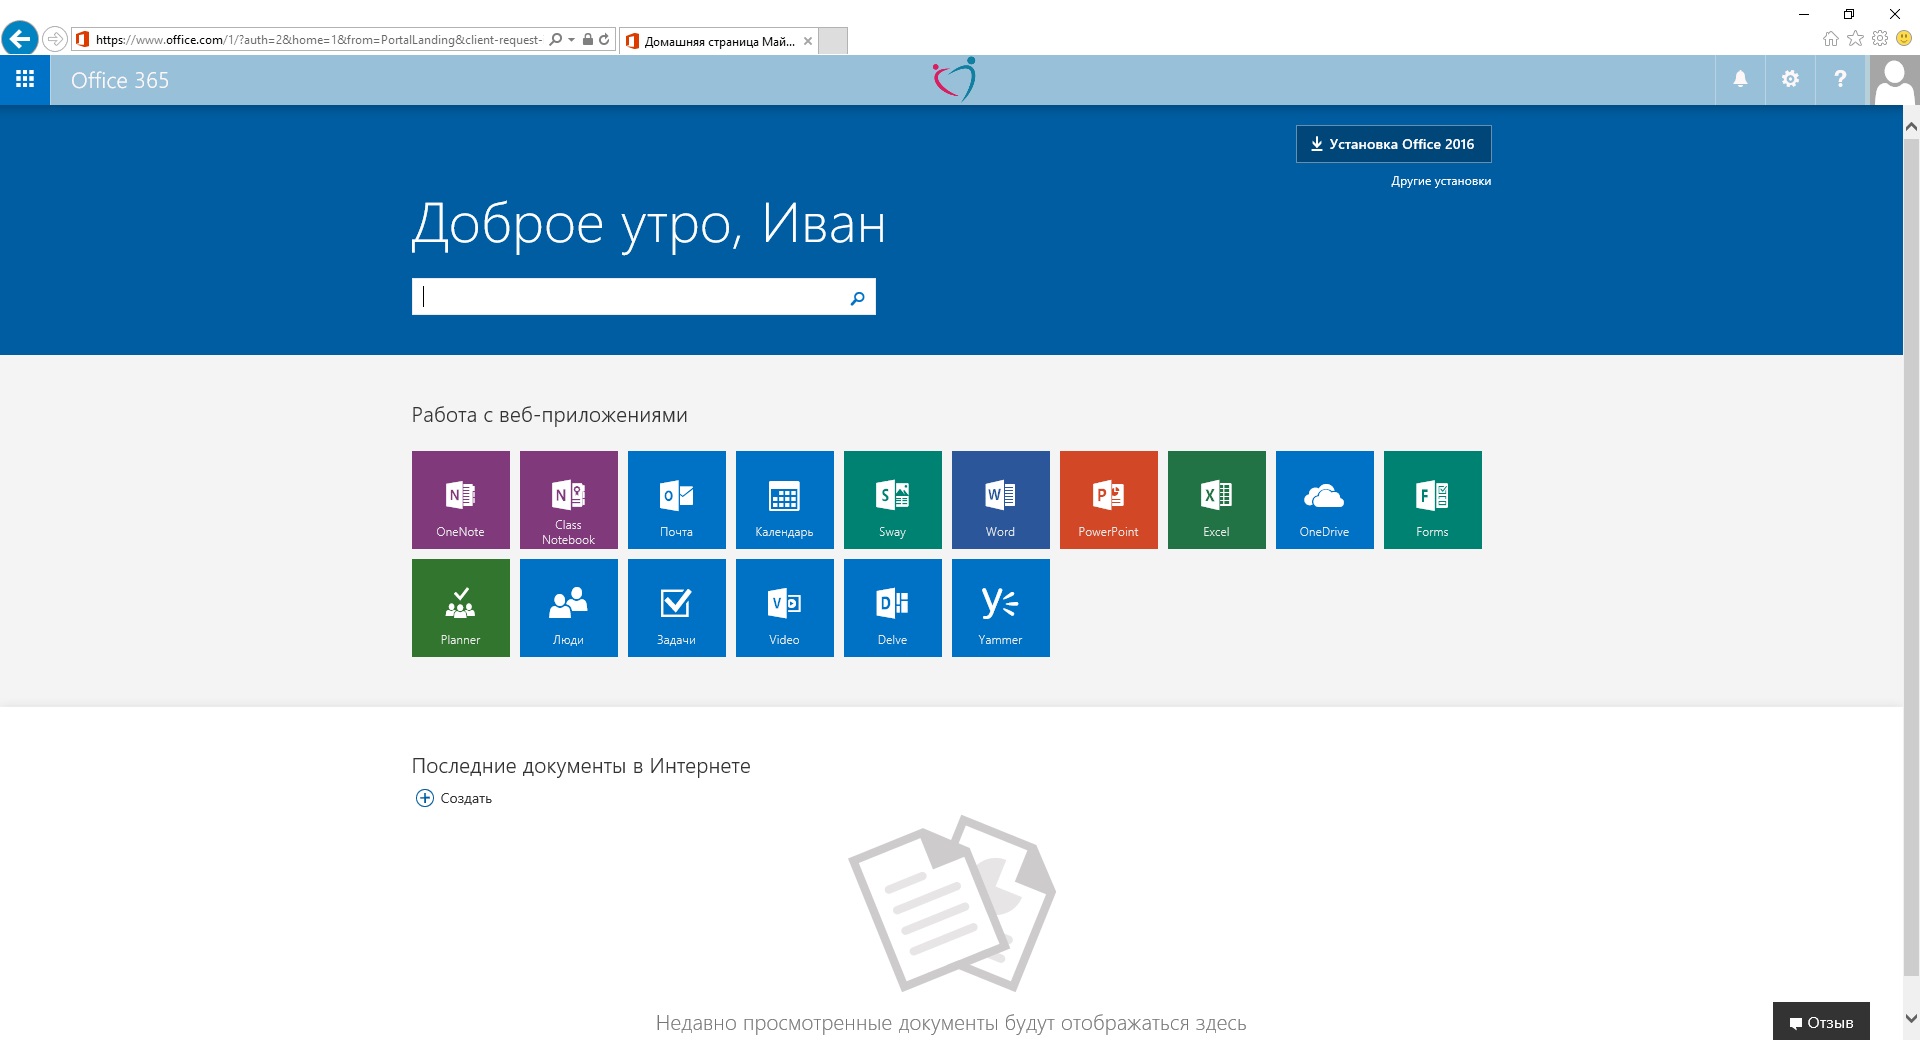The image size is (1920, 1040).
Task: Open a new browser tab
Action: point(833,41)
